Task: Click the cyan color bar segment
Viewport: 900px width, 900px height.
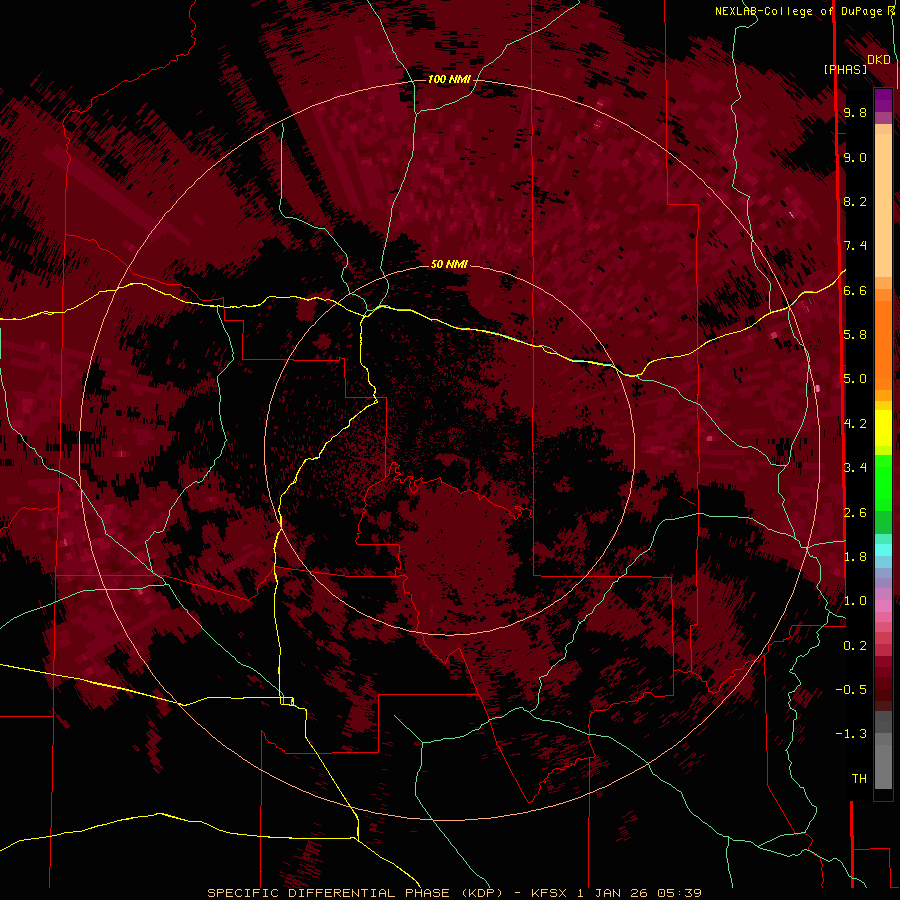Action: pyautogui.click(x=883, y=550)
